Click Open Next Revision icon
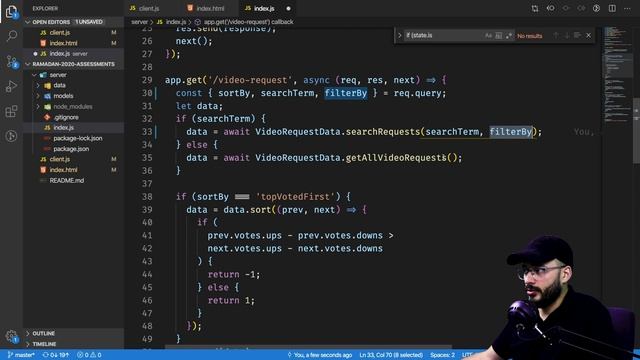 [581, 8]
